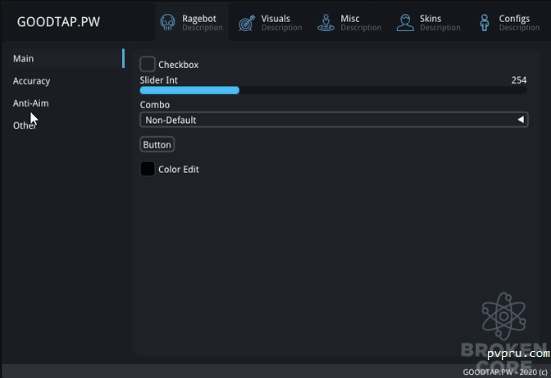Click the Configs figure icon
The height and width of the screenshot is (378, 551).
pyautogui.click(x=485, y=22)
